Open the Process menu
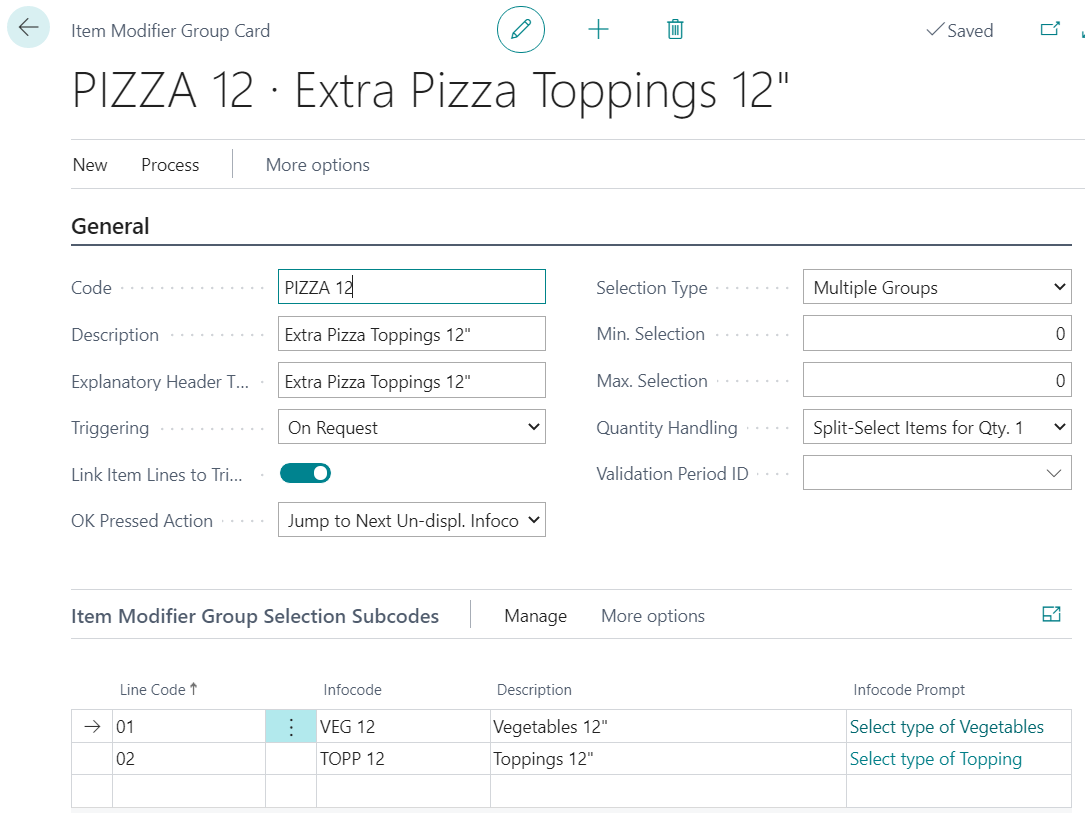The image size is (1085, 813). point(170,165)
